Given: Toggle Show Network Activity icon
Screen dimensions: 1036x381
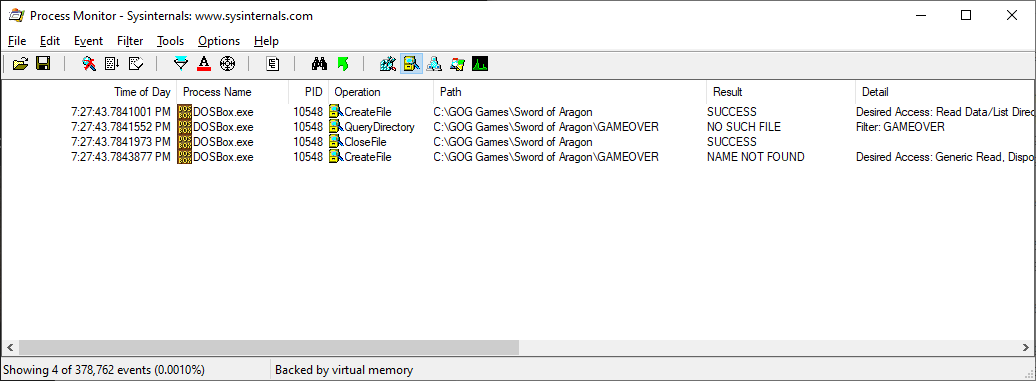Looking at the screenshot, I should click(x=433, y=64).
